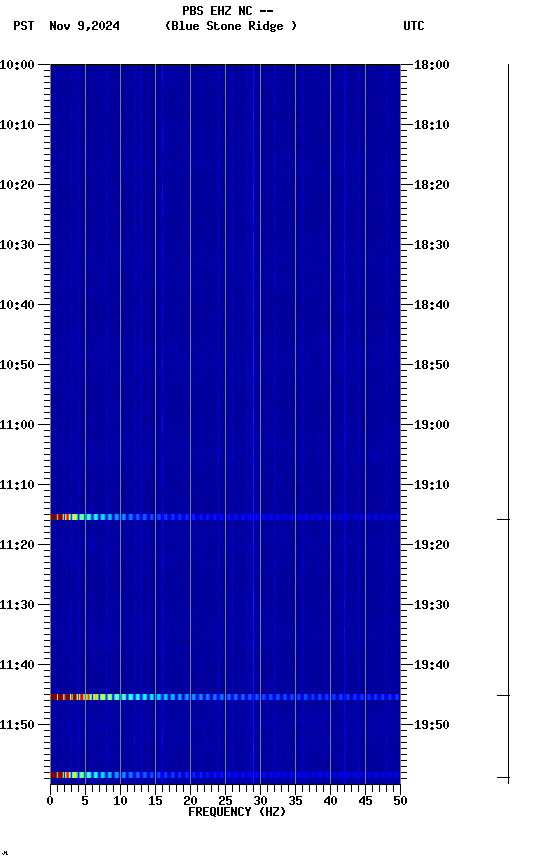Viewport: 552px width, 864px height.
Task: Click the 5 Hz frequency tick label
Action: coord(85,801)
